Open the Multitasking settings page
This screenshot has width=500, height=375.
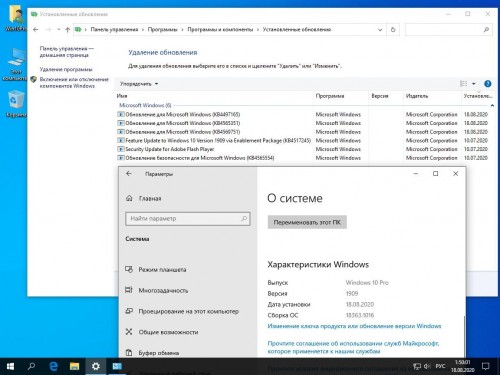pos(157,290)
